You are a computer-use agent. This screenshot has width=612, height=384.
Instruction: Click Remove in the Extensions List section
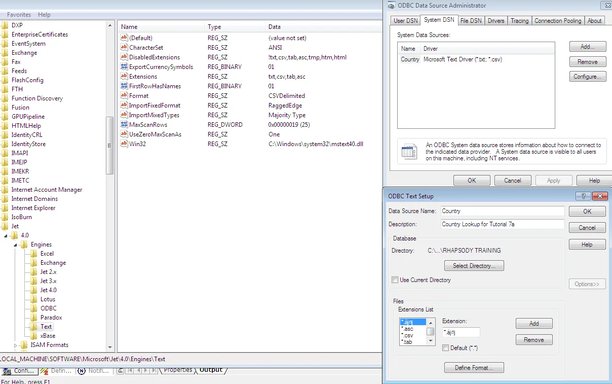(x=534, y=340)
